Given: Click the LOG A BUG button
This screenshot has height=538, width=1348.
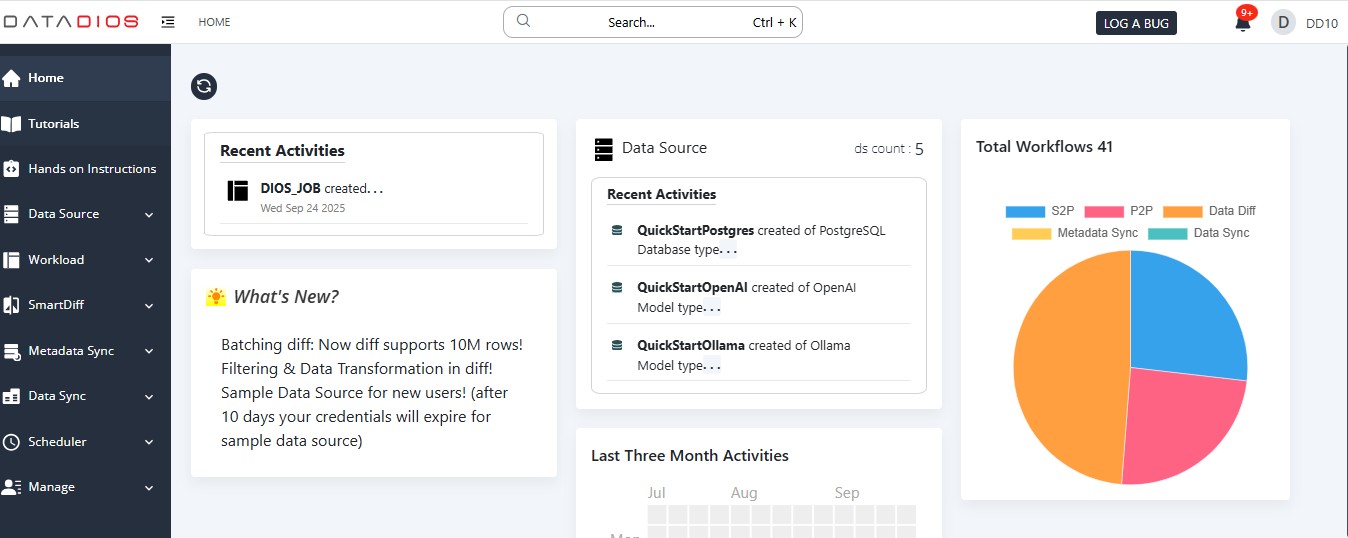Looking at the screenshot, I should (1136, 23).
